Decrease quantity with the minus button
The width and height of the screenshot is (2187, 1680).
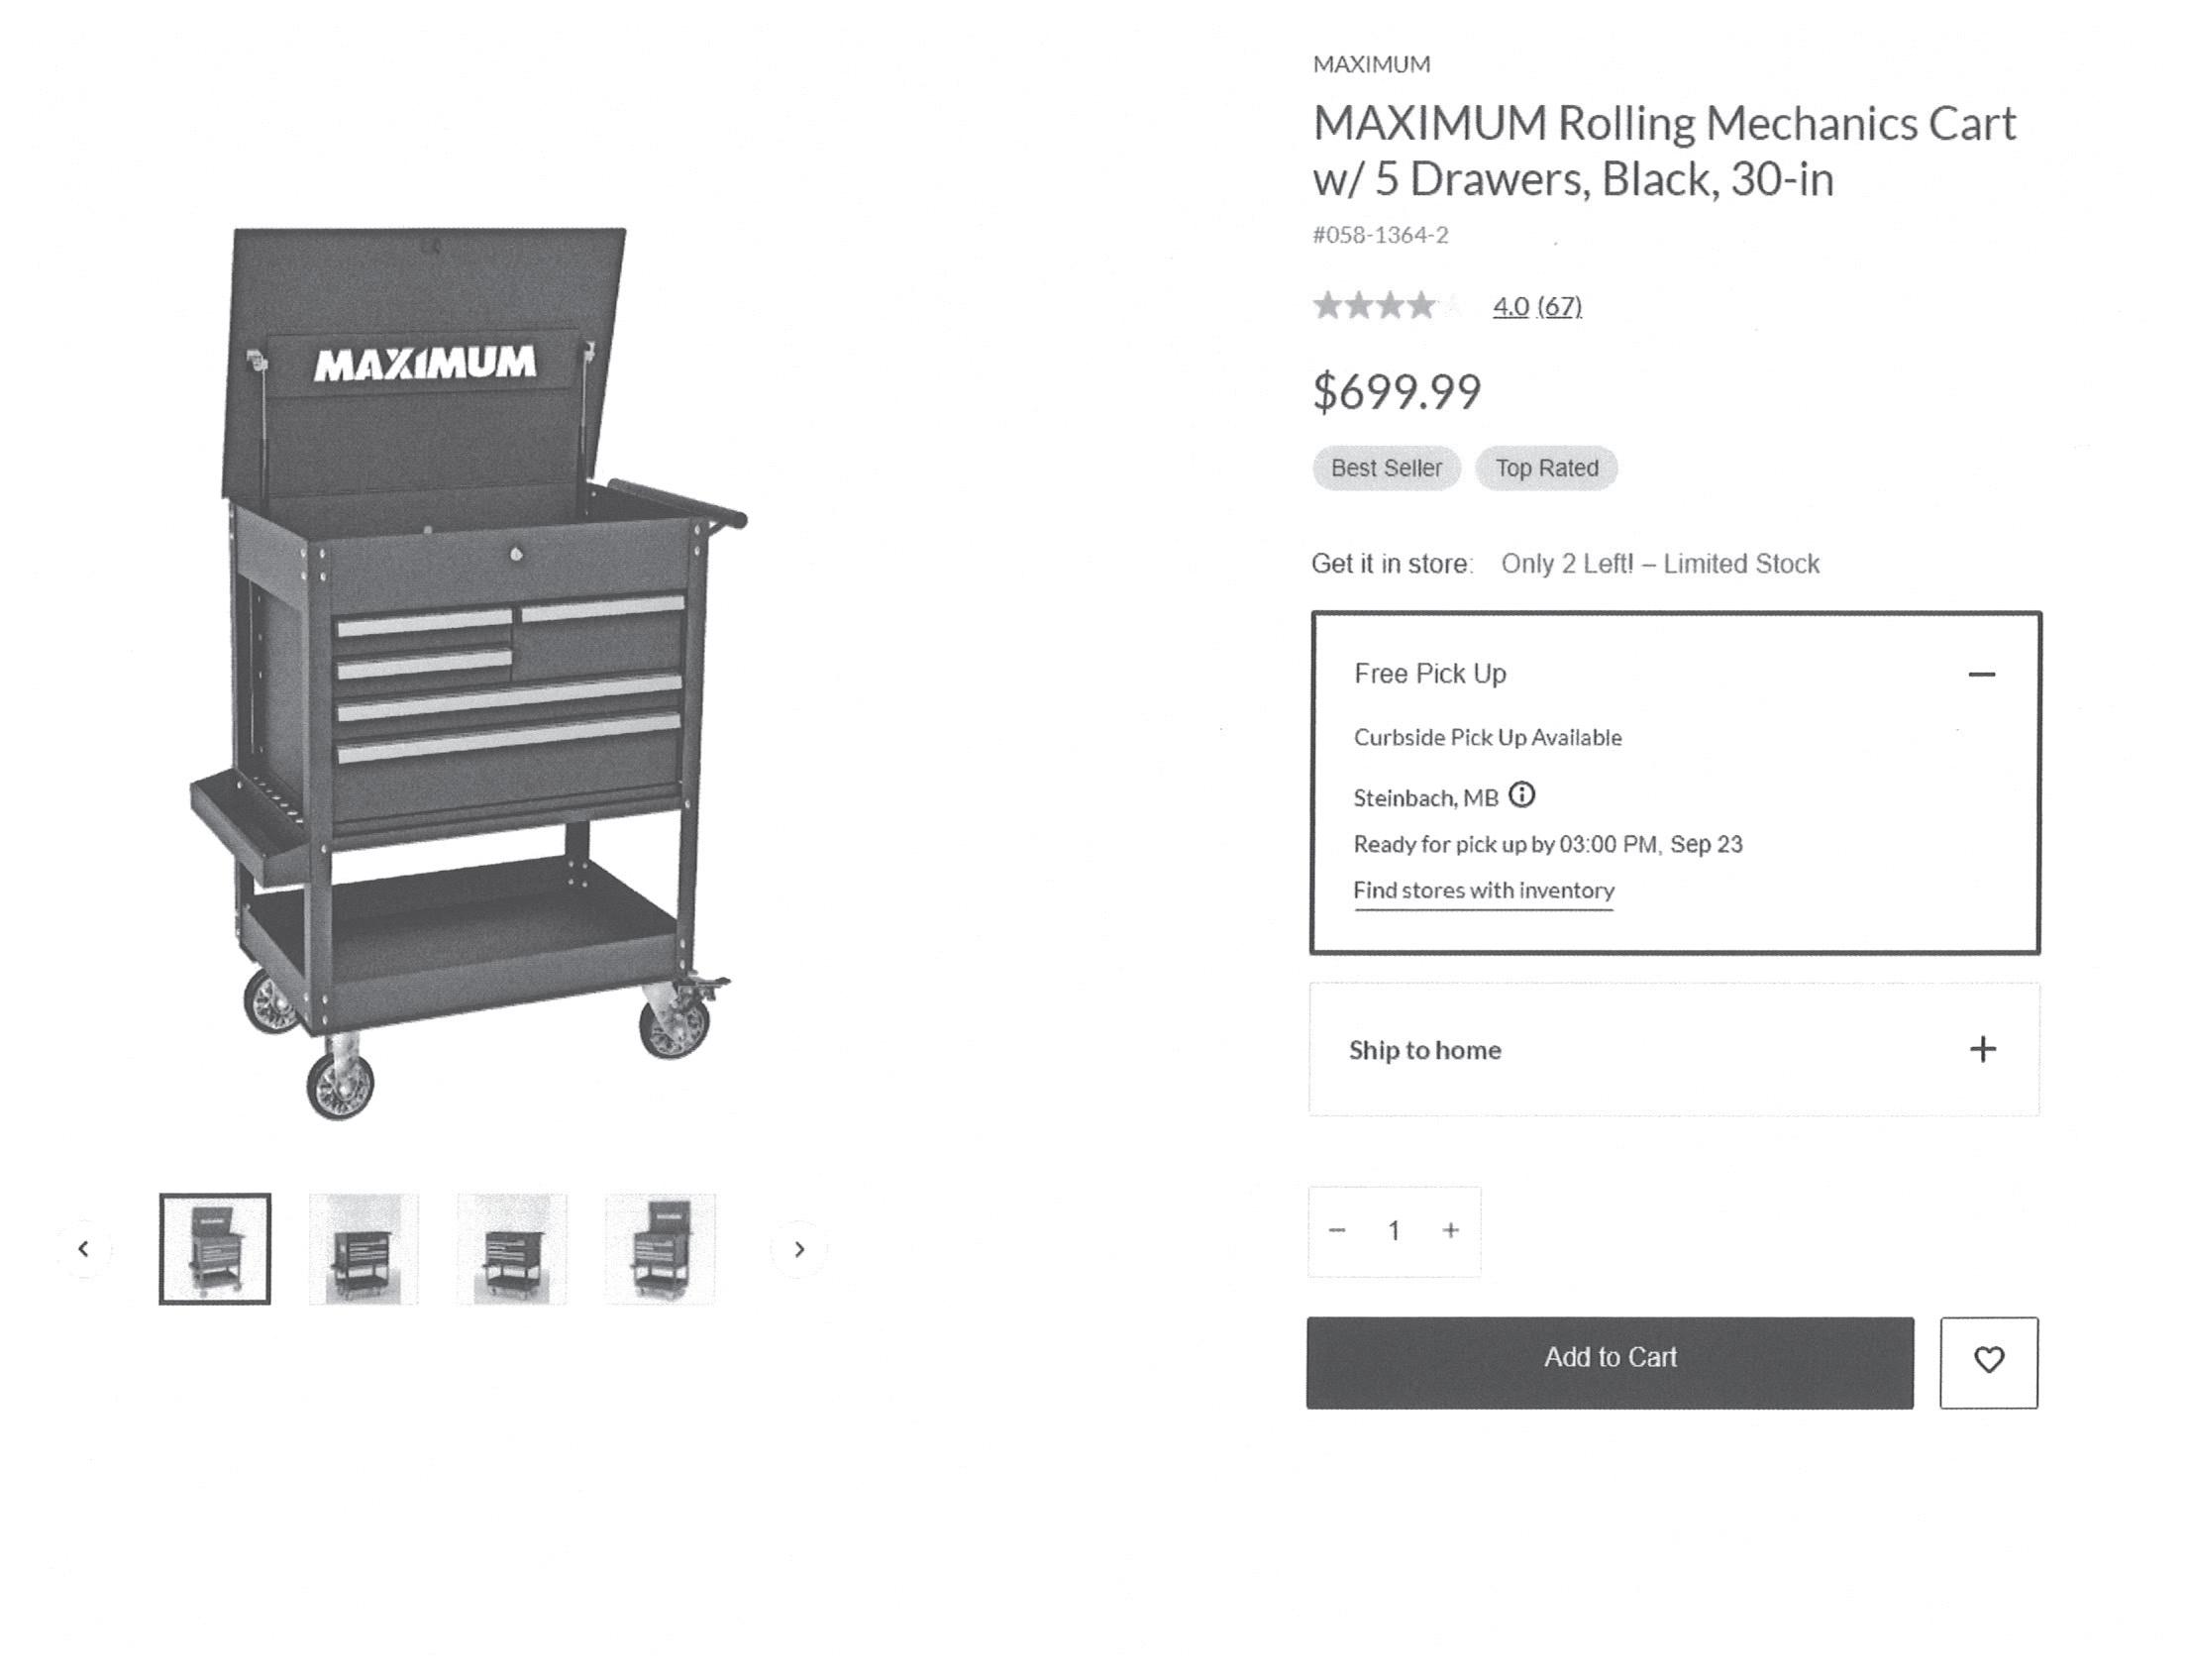pos(1337,1230)
